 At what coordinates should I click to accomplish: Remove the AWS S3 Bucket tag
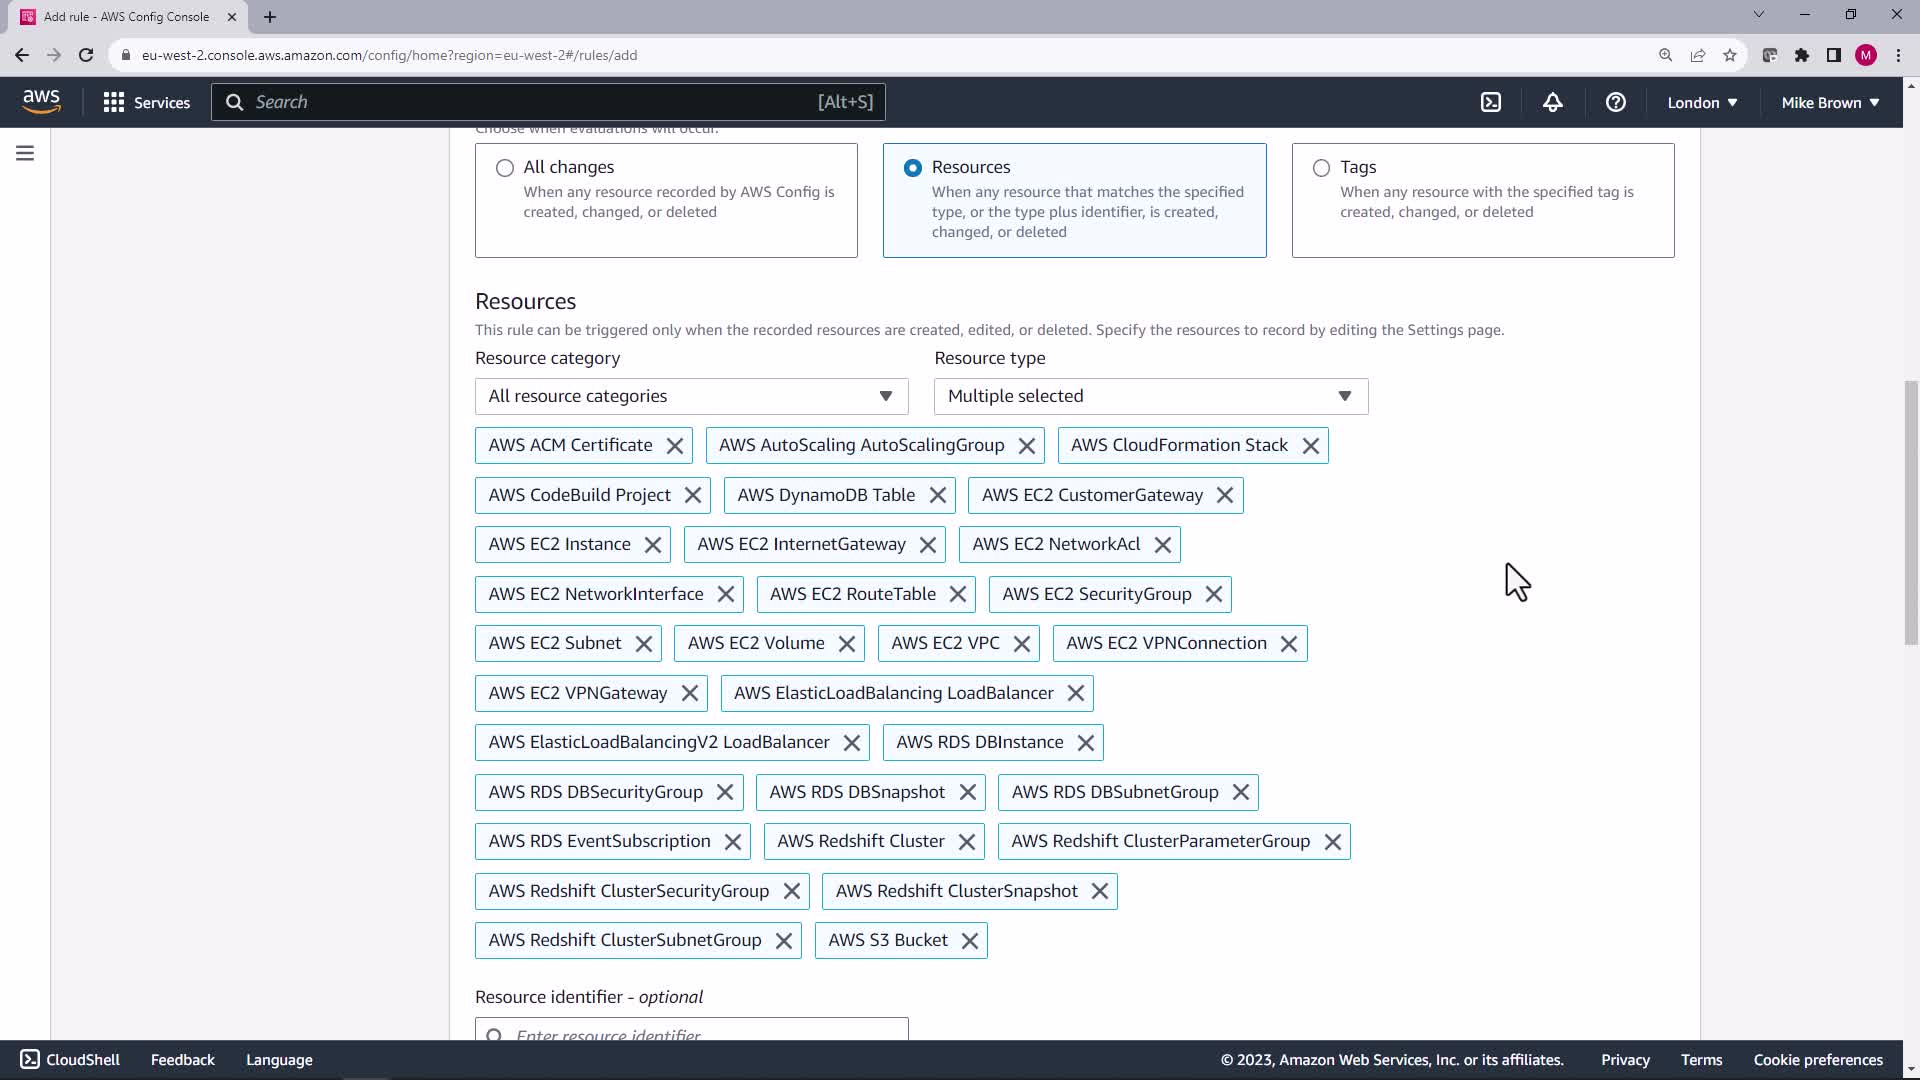point(969,941)
